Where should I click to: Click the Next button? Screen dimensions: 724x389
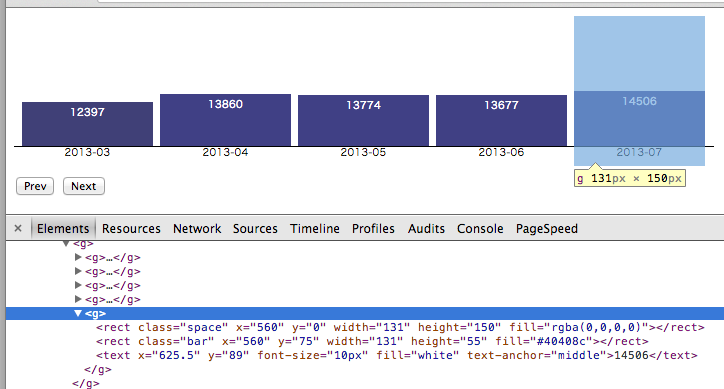pos(84,186)
